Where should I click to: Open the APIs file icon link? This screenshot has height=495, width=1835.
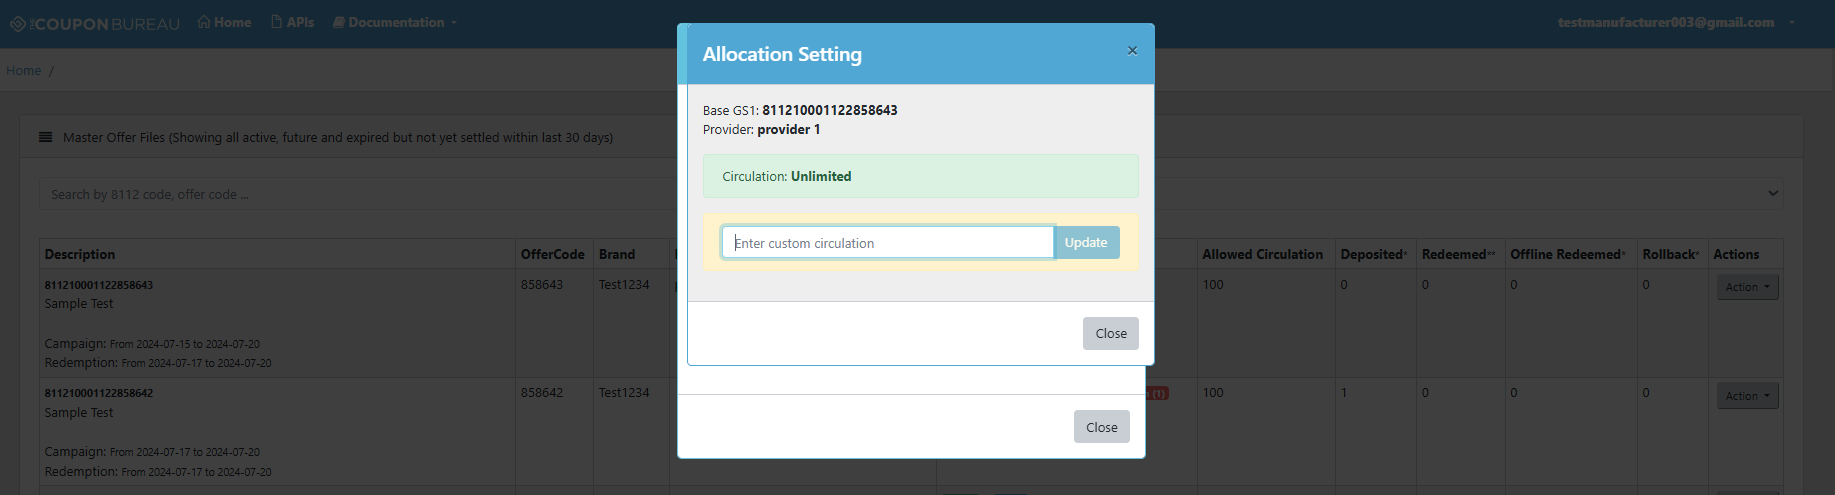(277, 22)
